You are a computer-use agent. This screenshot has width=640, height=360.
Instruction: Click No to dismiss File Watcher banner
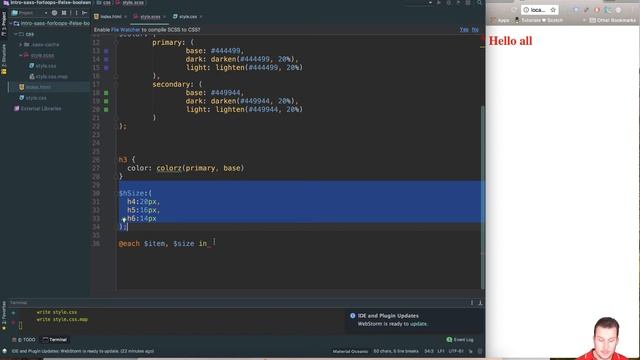[475, 29]
